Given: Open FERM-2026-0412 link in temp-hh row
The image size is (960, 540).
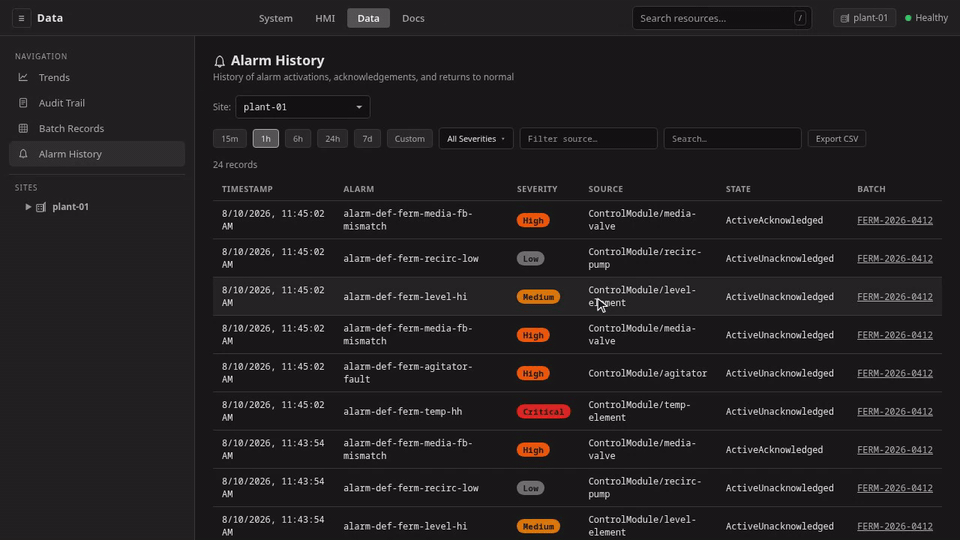Looking at the screenshot, I should click(894, 411).
